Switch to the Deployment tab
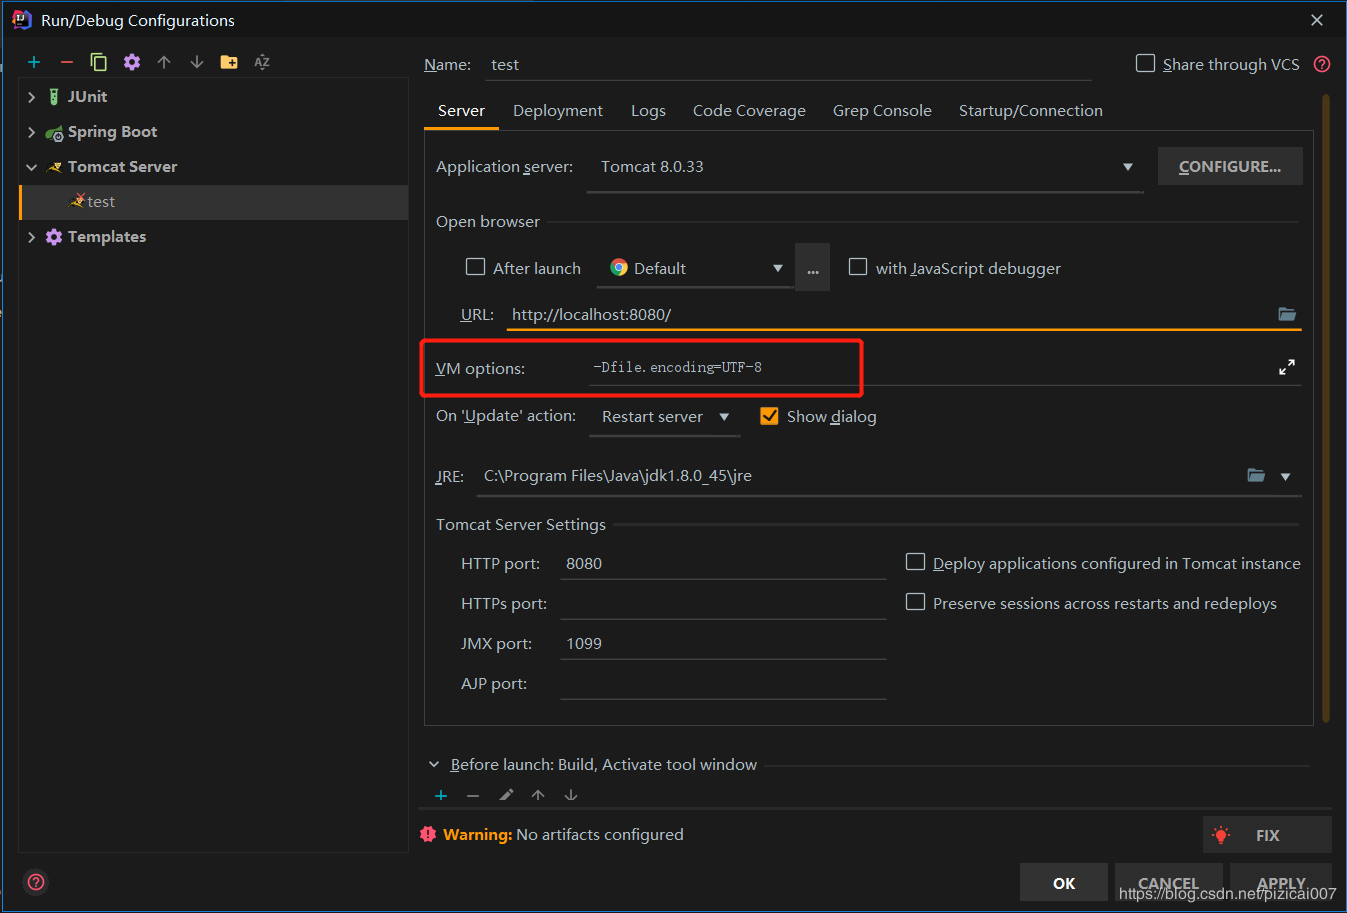1347x913 pixels. coord(558,111)
